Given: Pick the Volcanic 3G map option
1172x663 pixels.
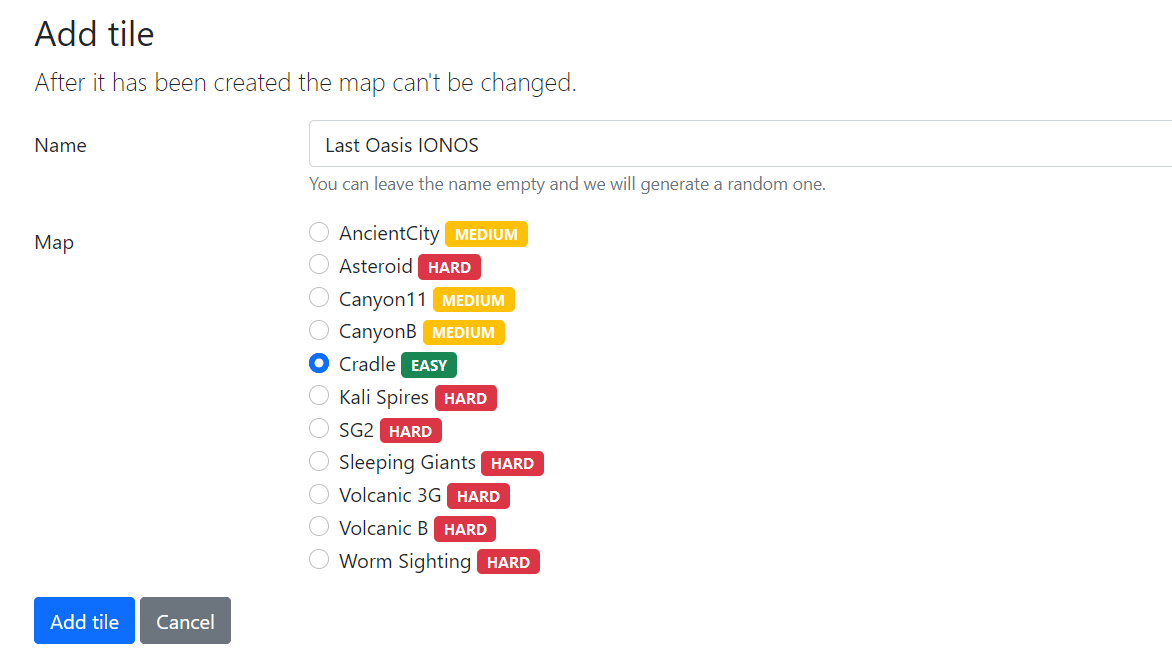Looking at the screenshot, I should click(x=319, y=494).
